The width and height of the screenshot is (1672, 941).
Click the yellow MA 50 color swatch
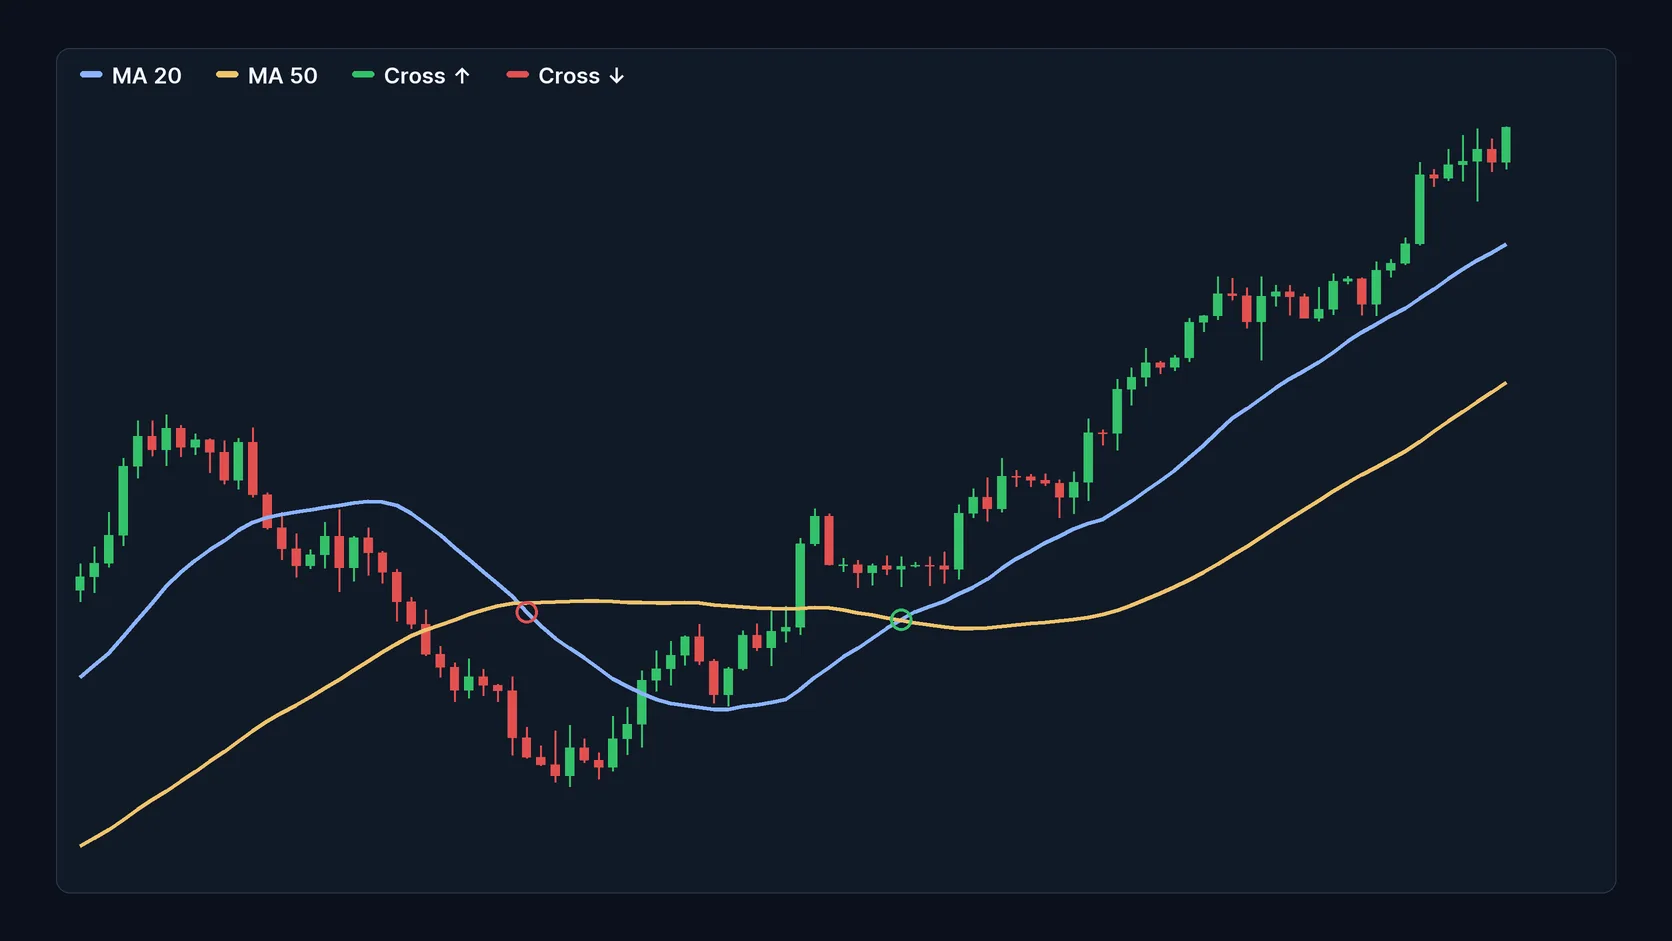click(227, 75)
